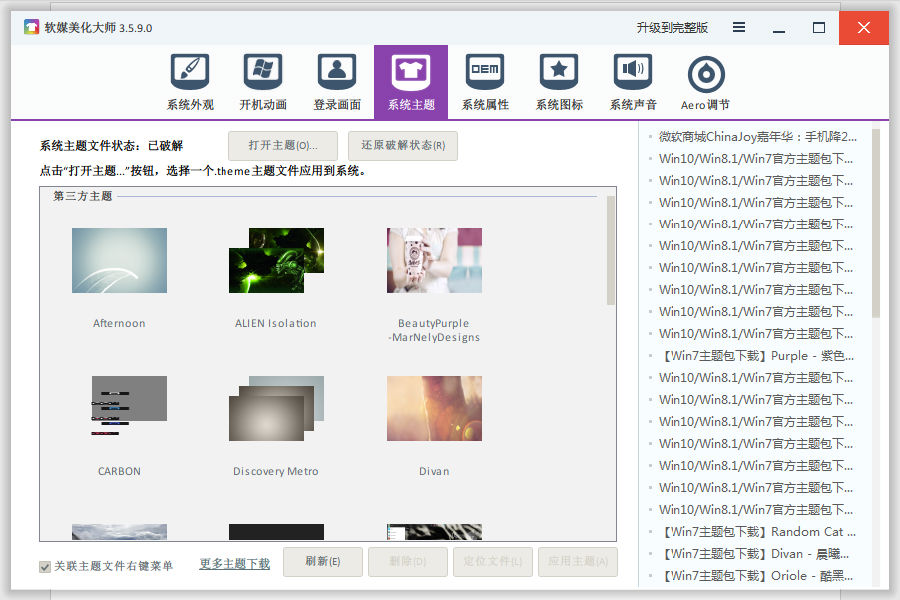Open 【Win7主题包下载】Divan news link

pos(754,554)
